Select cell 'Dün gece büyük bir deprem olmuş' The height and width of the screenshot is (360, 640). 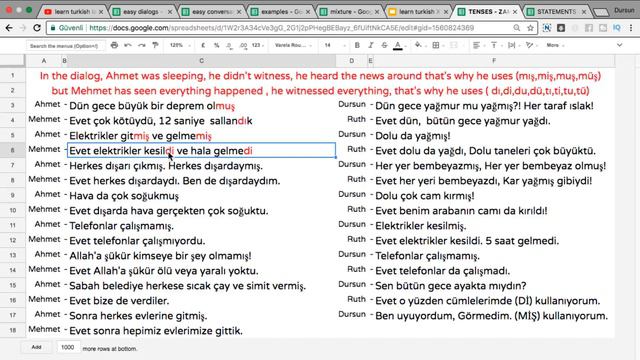pyautogui.click(x=201, y=106)
